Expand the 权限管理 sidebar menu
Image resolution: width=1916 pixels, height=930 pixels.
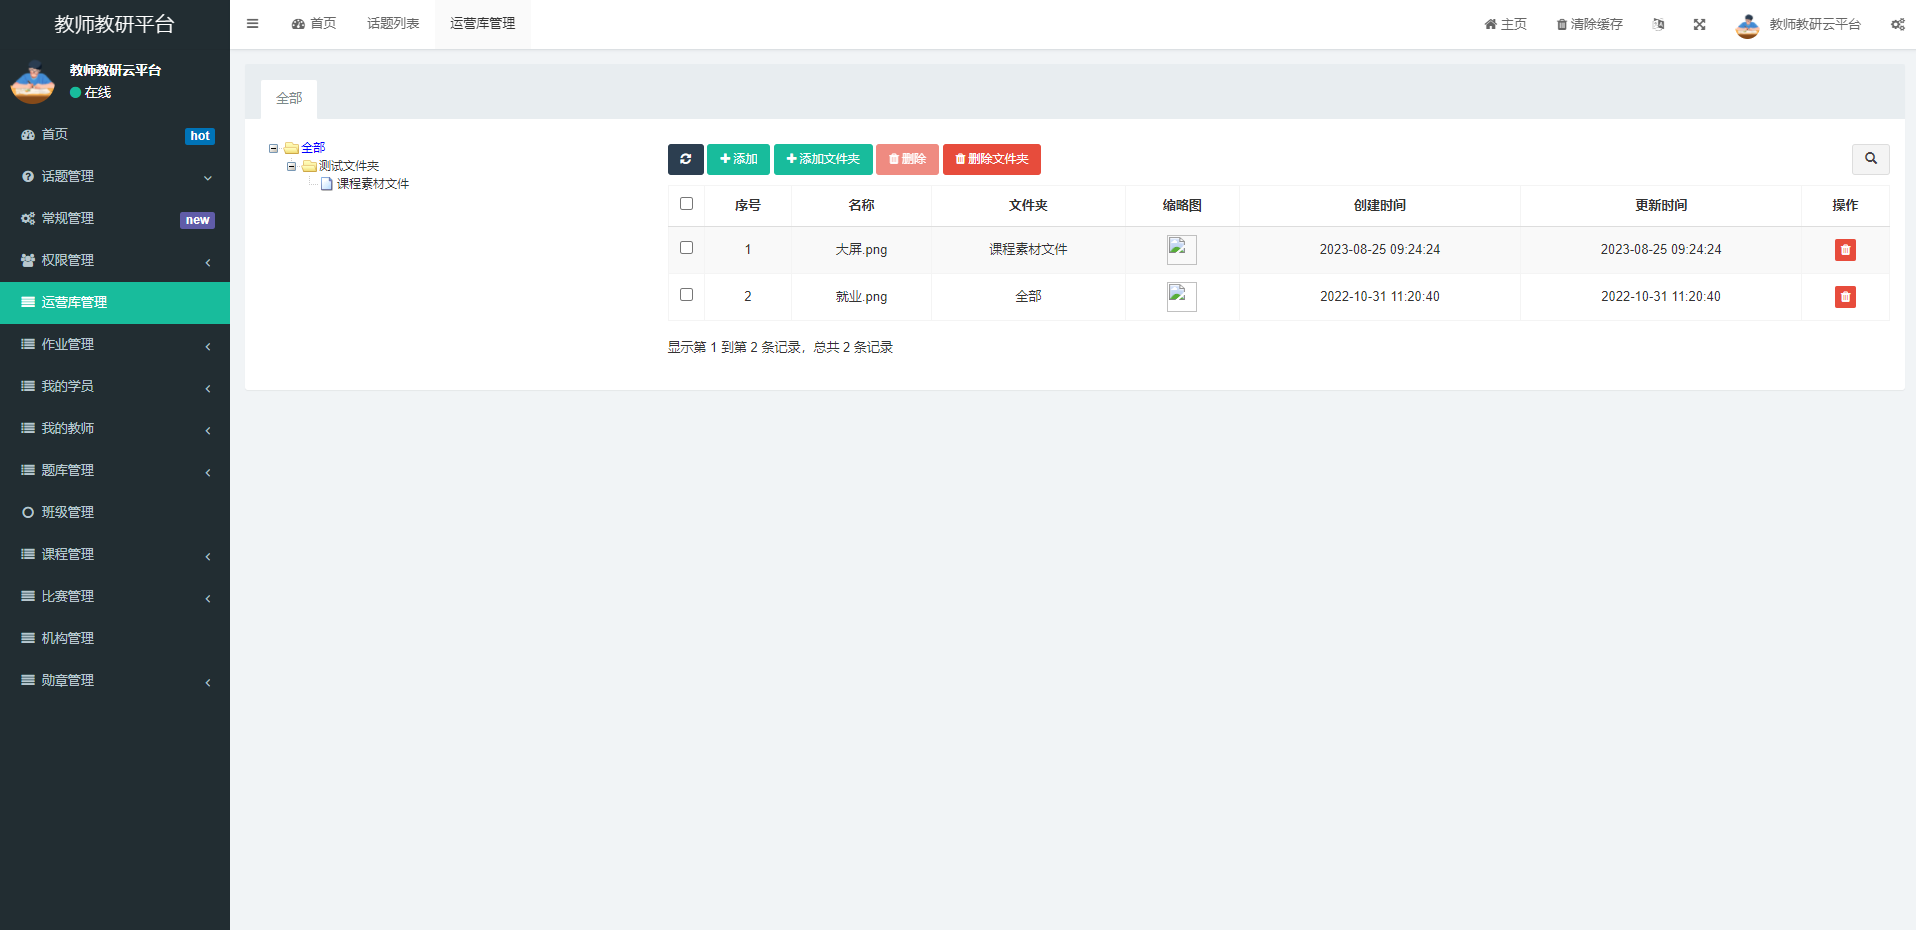click(114, 260)
